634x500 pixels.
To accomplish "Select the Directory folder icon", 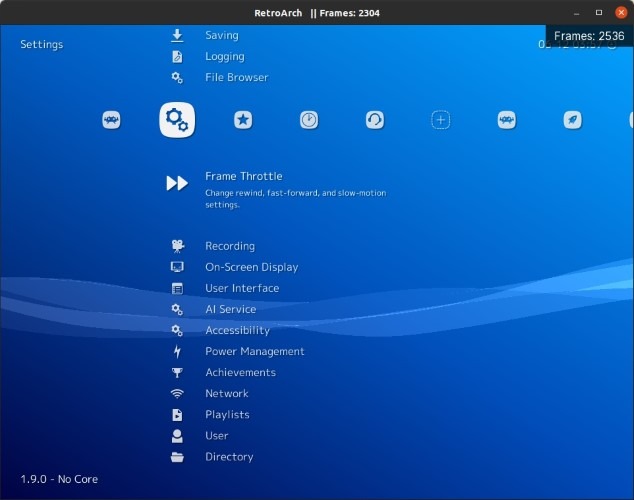I will pyautogui.click(x=177, y=457).
